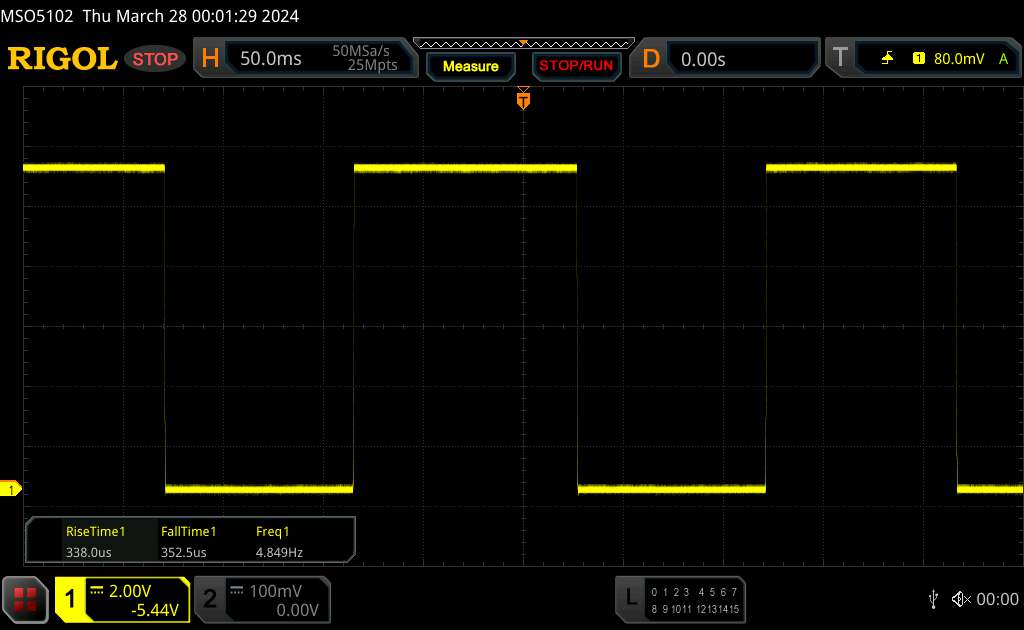Image resolution: width=1024 pixels, height=630 pixels.
Task: Select the RiseTime1 measurement result
Action: coord(95,542)
